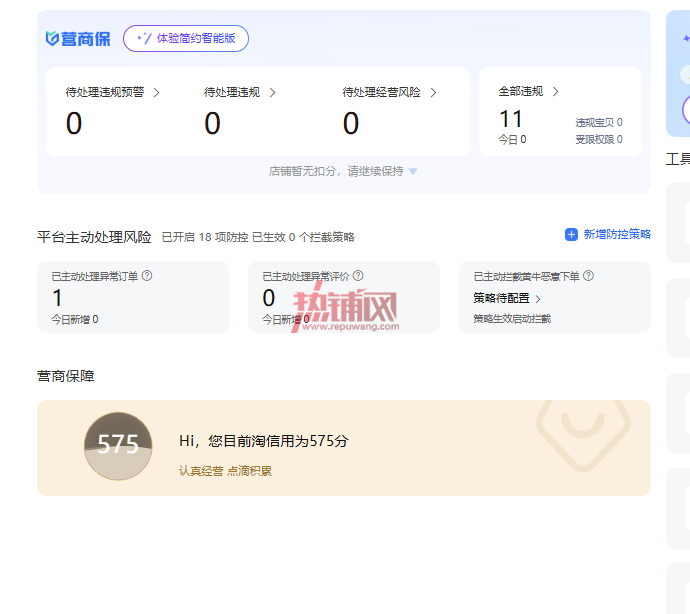This screenshot has width=690, height=614.
Task: Open 策略待配置 link
Action: (x=507, y=298)
